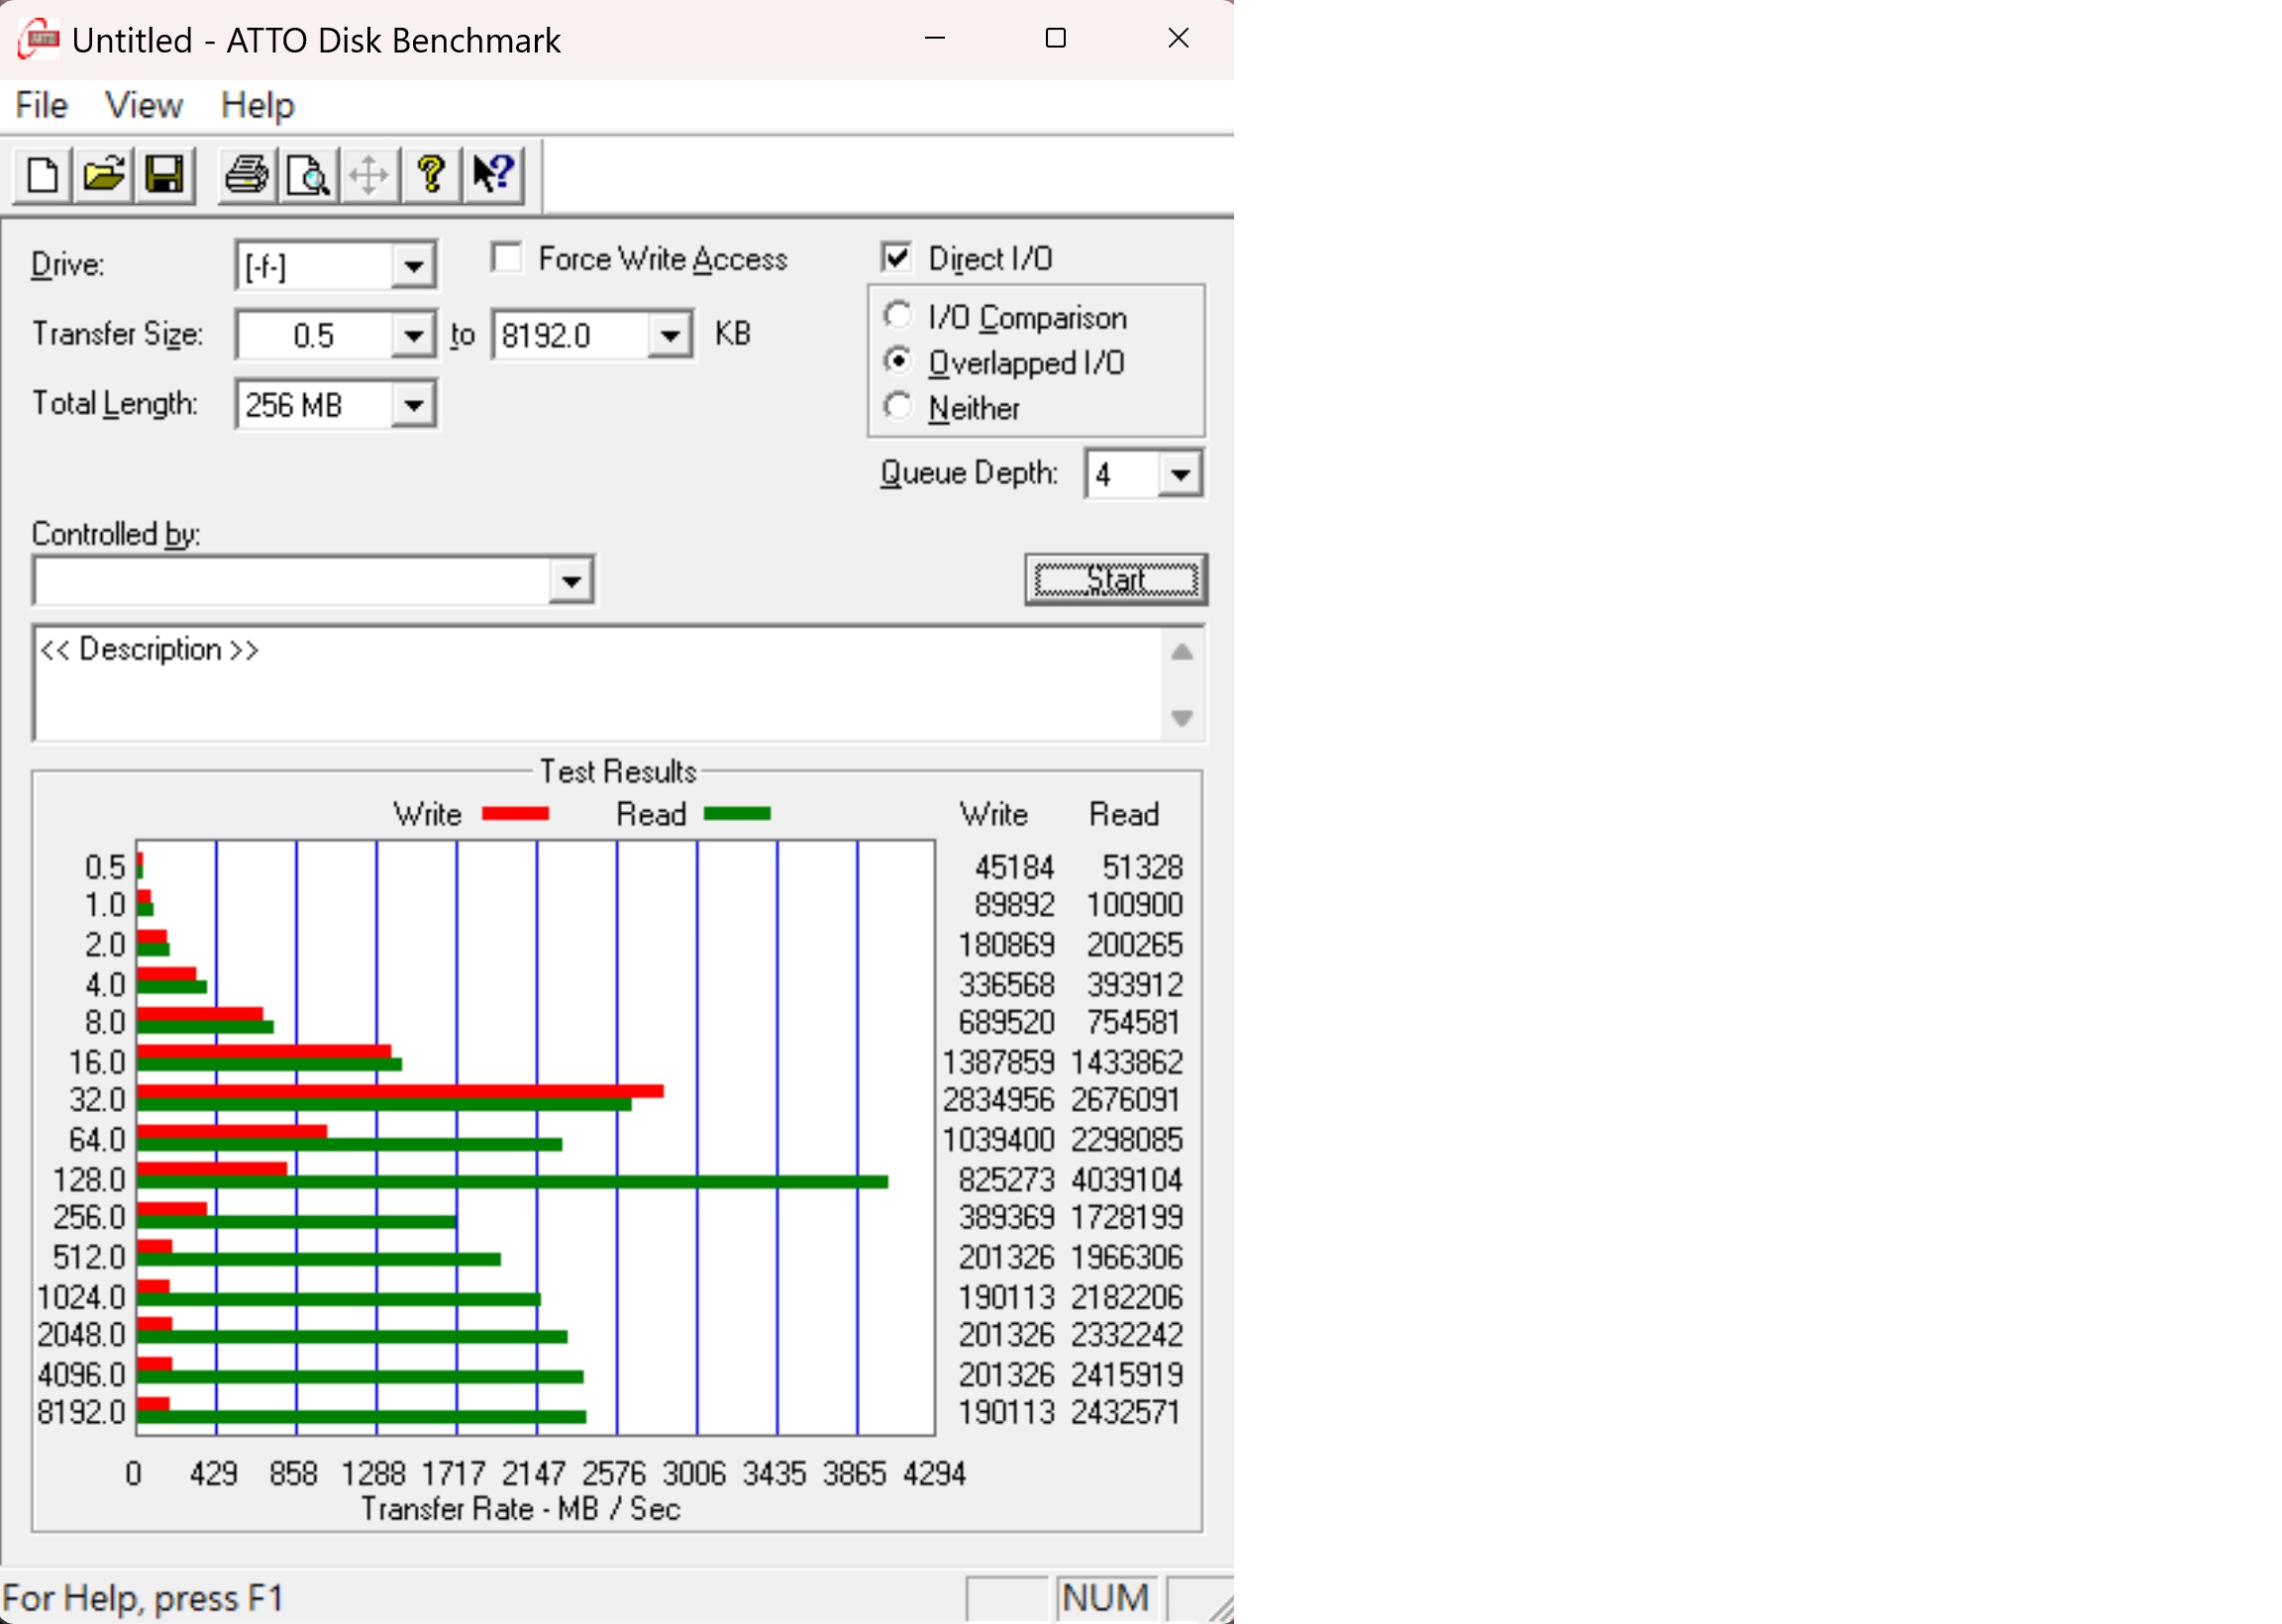The height and width of the screenshot is (1624, 2282).
Task: Open the Total Length dropdown
Action: point(413,405)
